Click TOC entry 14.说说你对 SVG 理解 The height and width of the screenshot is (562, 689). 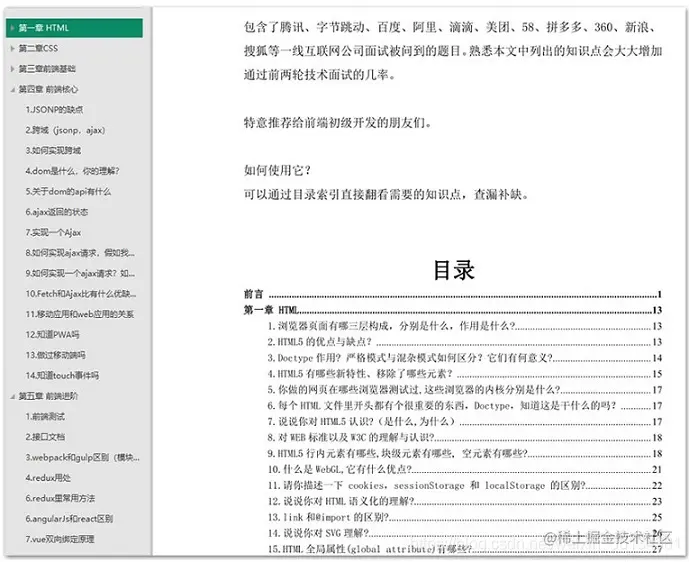(465, 533)
